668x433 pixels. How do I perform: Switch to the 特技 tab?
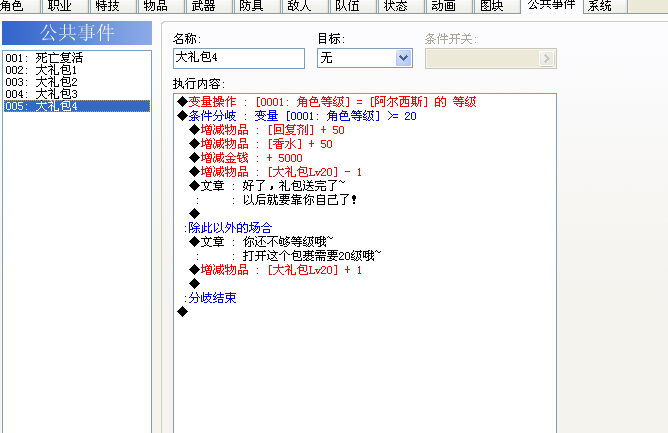[x=112, y=6]
